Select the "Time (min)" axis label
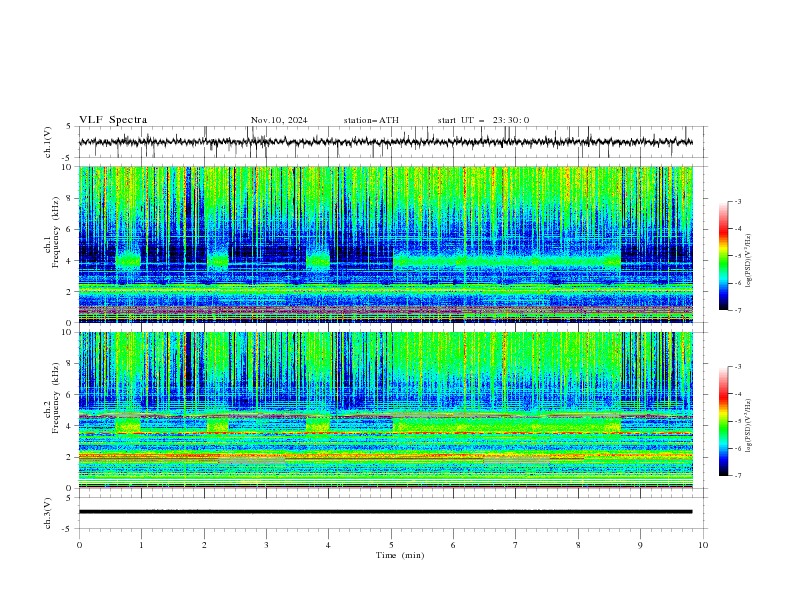This screenshot has width=792, height=612. click(400, 555)
